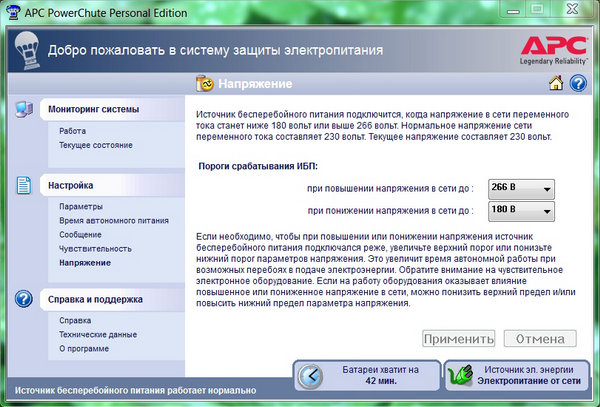Close the PowerChute Personal Edition window
Viewport: 600px width, 407px height.
[x=572, y=9]
